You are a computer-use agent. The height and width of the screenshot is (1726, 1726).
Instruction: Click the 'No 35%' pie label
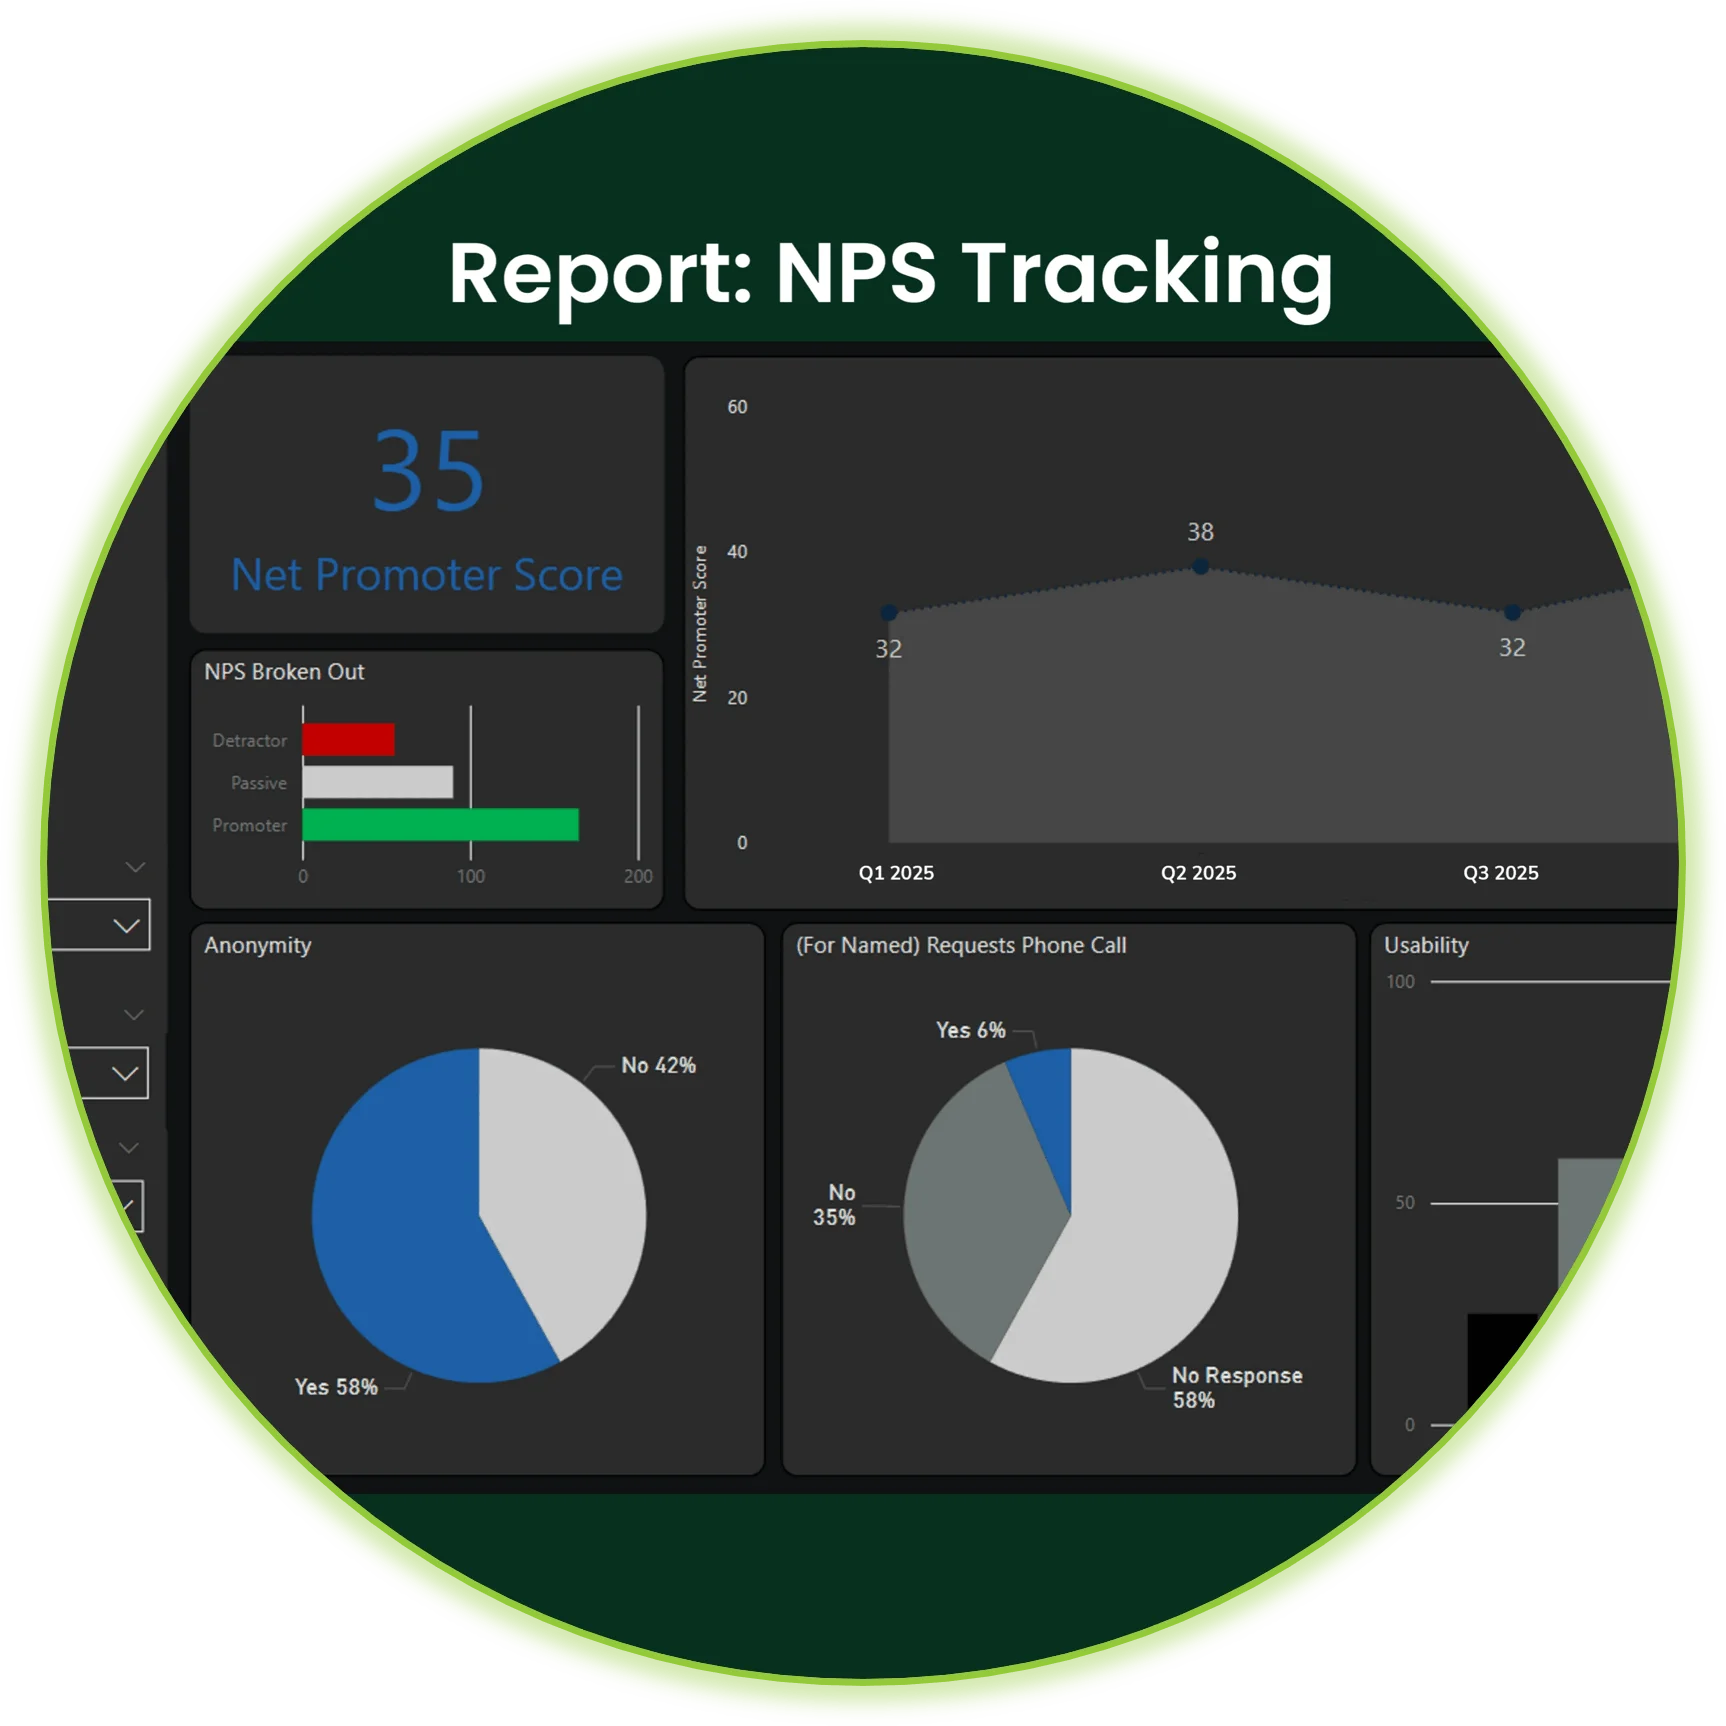pos(834,1205)
